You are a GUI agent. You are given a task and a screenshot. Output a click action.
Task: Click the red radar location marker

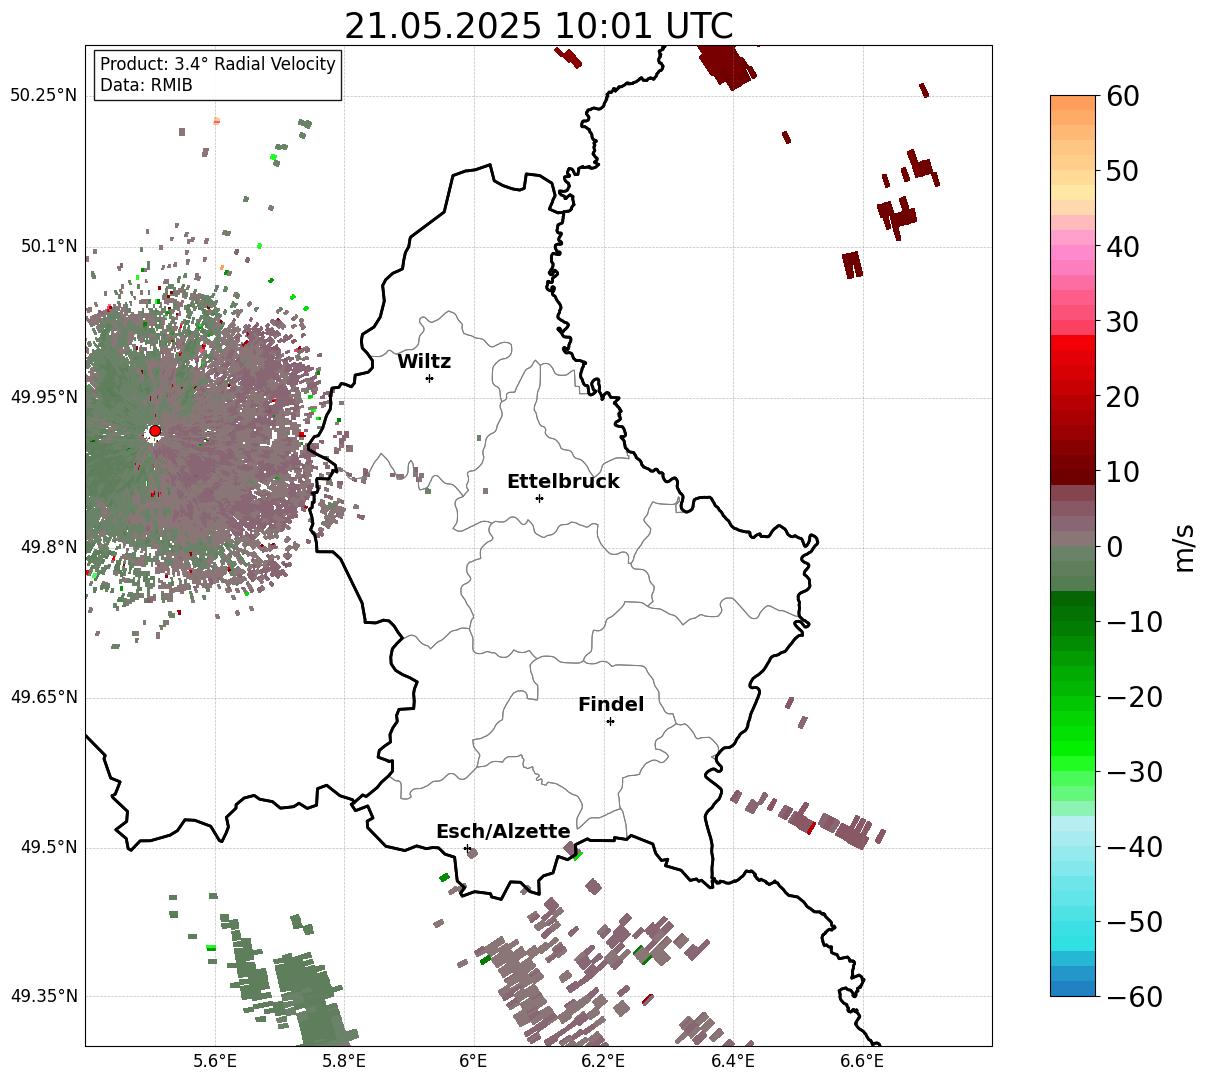pos(155,431)
